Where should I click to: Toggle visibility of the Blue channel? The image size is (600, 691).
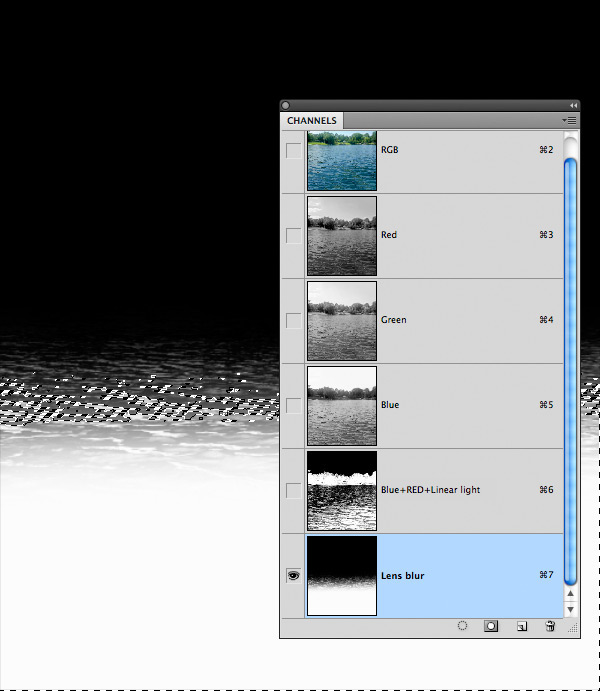pos(293,405)
